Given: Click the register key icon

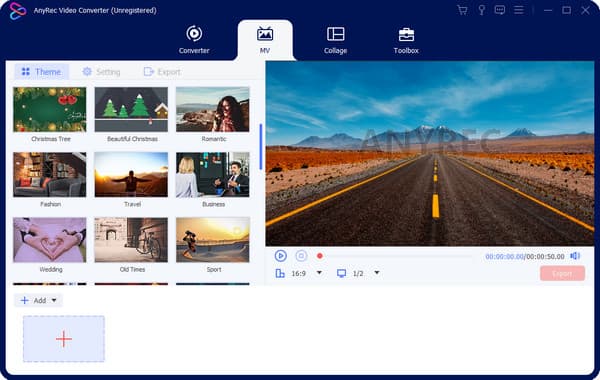Looking at the screenshot, I should click(x=481, y=10).
